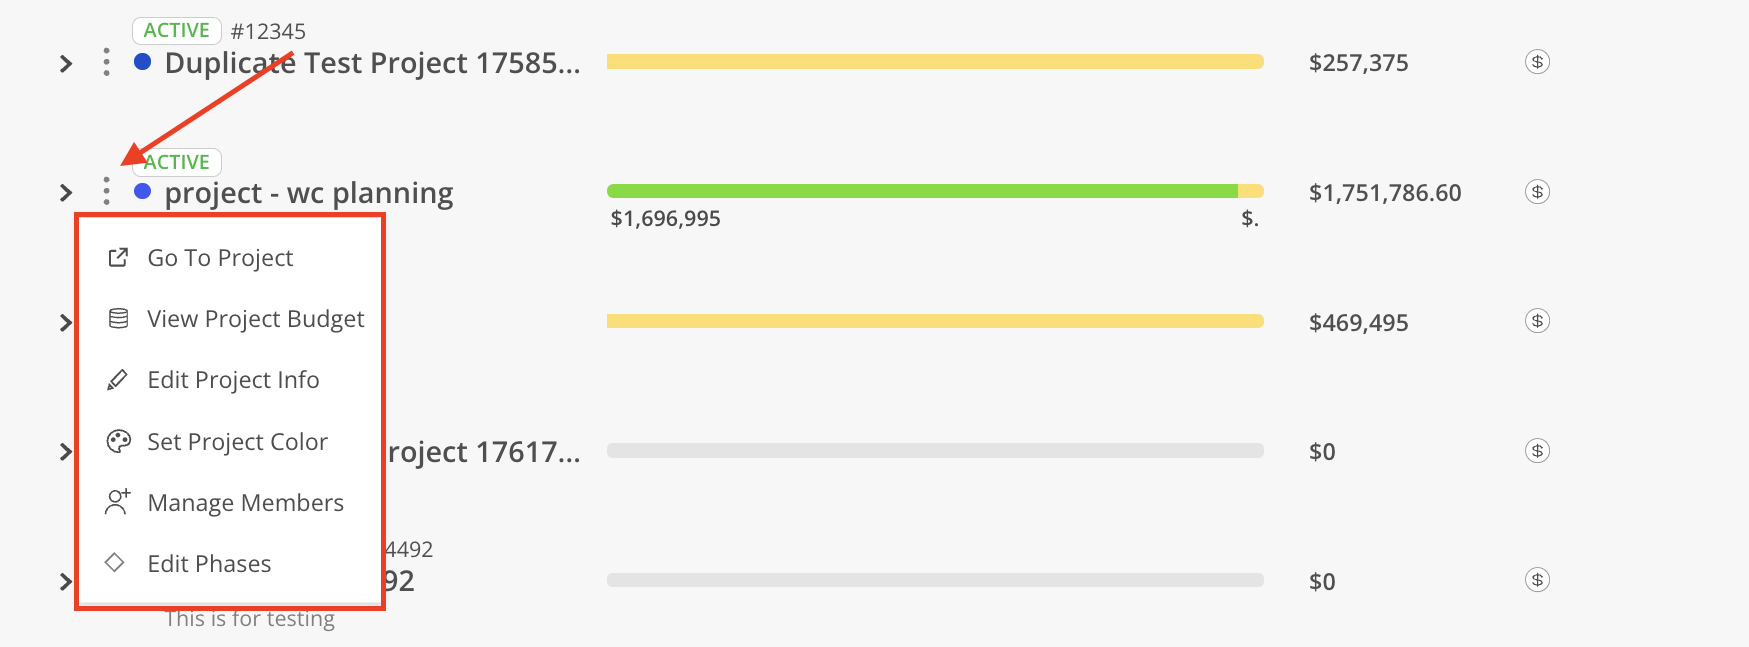Click the kebab menu beside project - wc planning

pyautogui.click(x=106, y=192)
